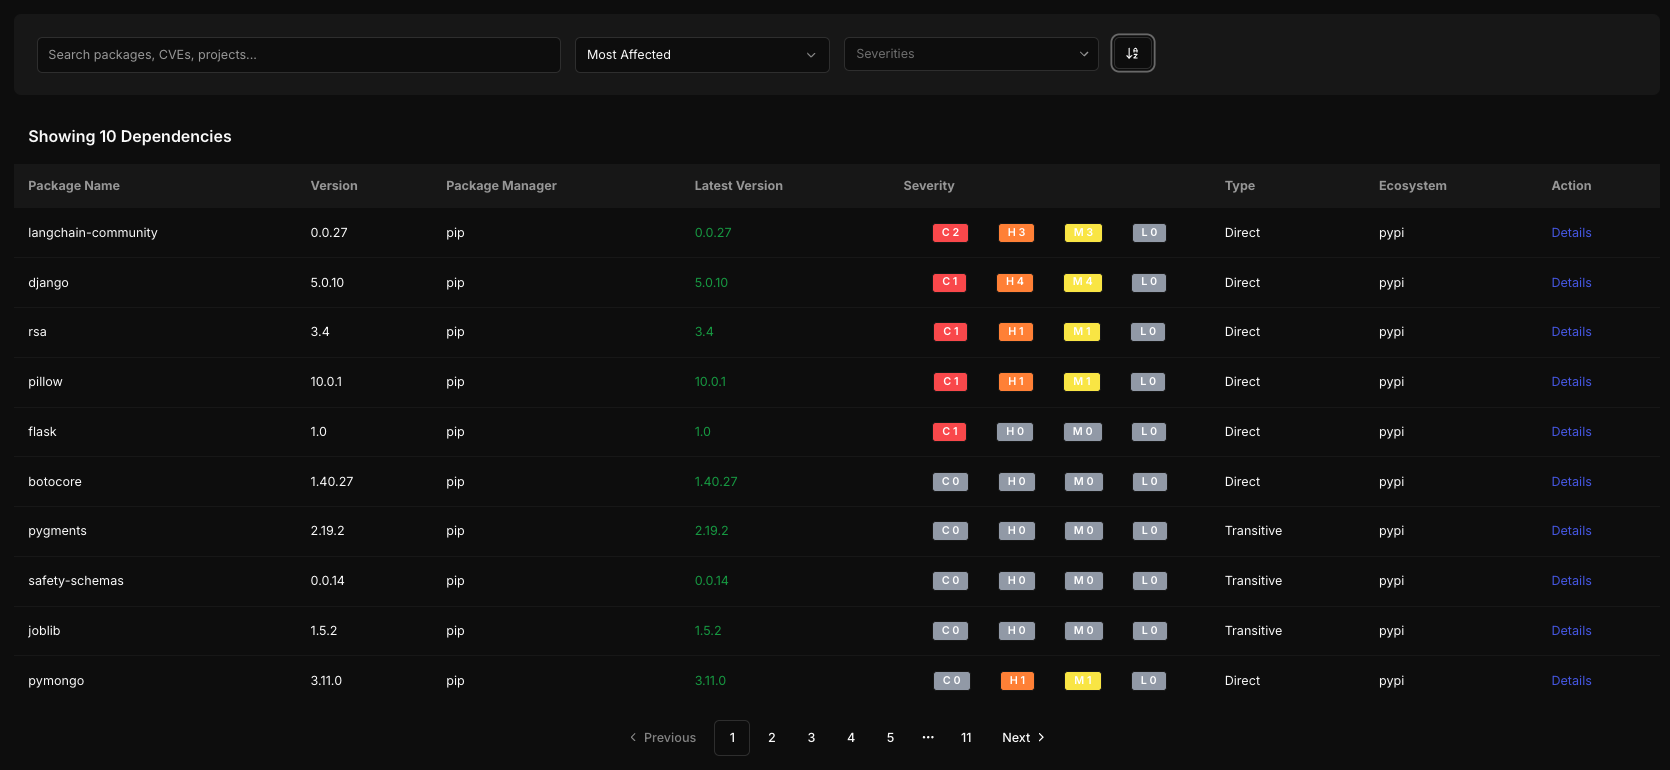This screenshot has width=1670, height=770.
Task: Open Details for flask
Action: pos(1571,432)
